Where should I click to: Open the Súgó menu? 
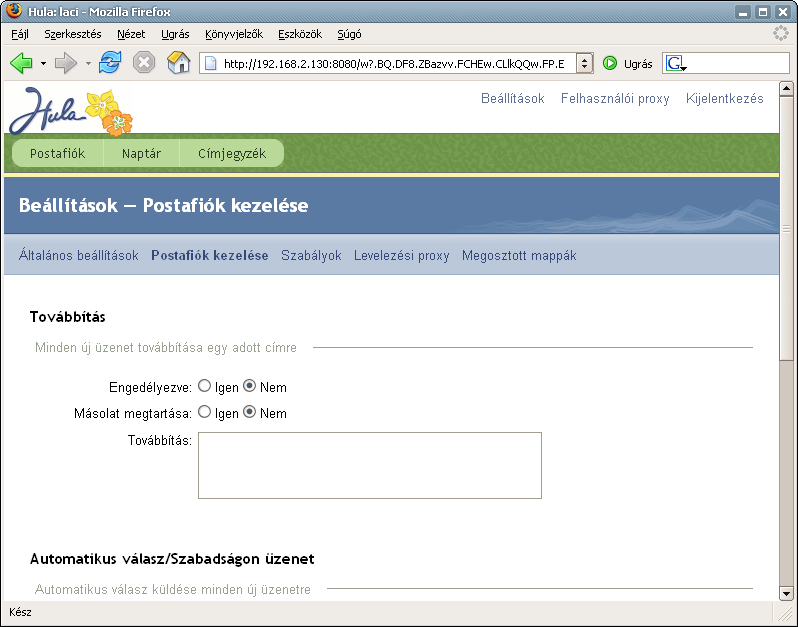[x=349, y=34]
